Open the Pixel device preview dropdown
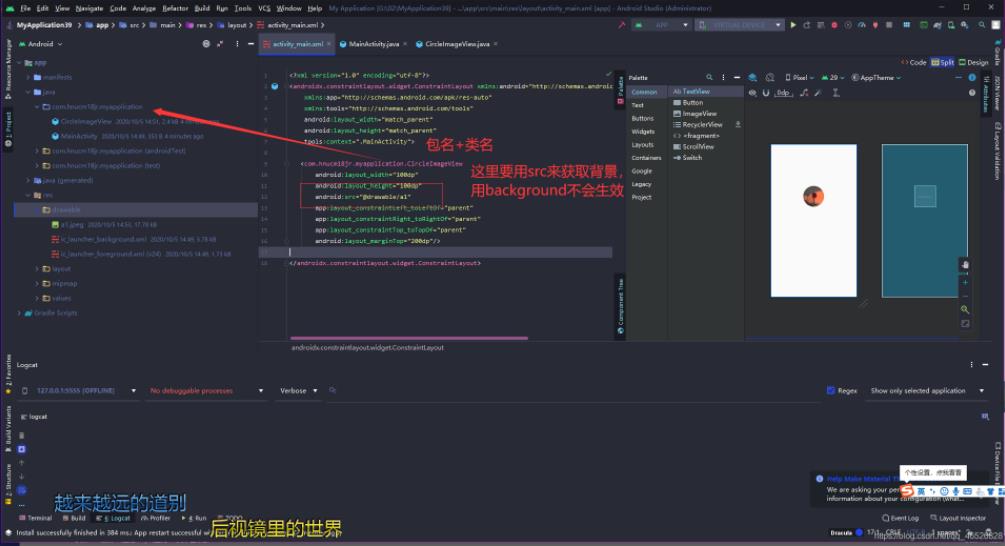The image size is (1005, 546). (x=799, y=78)
